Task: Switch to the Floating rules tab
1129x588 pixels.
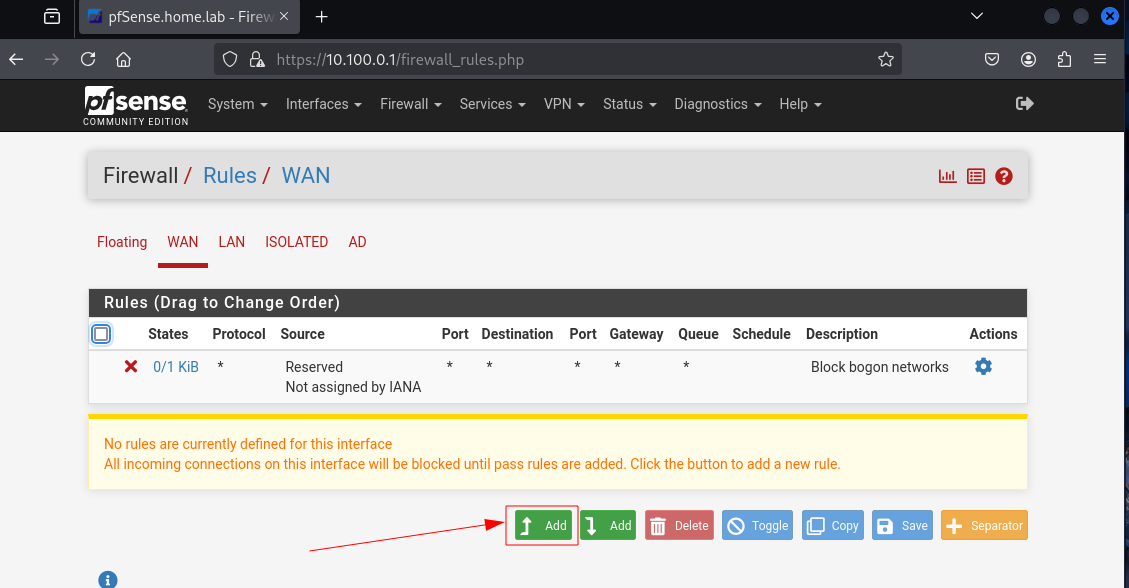Action: (x=122, y=243)
